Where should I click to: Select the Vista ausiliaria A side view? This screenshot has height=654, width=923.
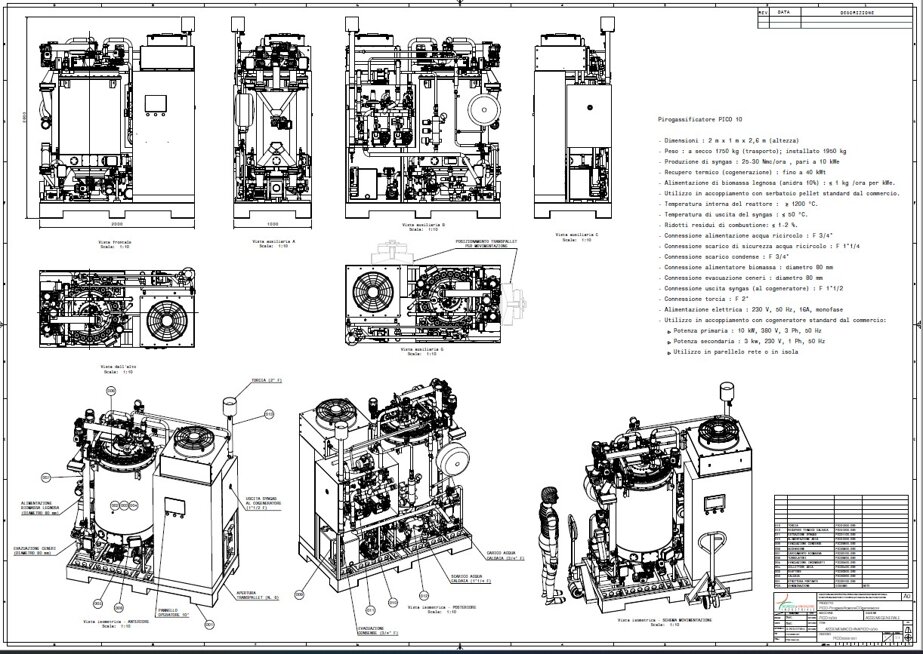(272, 118)
